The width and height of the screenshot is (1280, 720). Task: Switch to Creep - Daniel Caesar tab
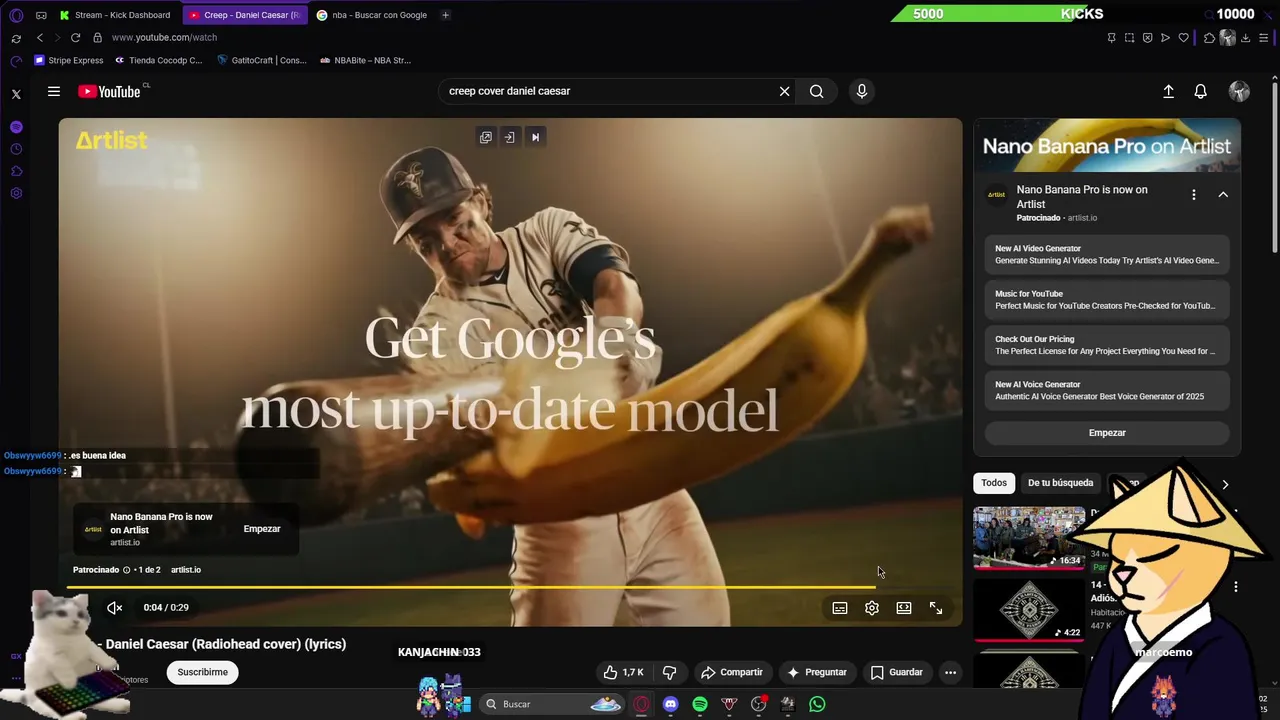pos(246,15)
